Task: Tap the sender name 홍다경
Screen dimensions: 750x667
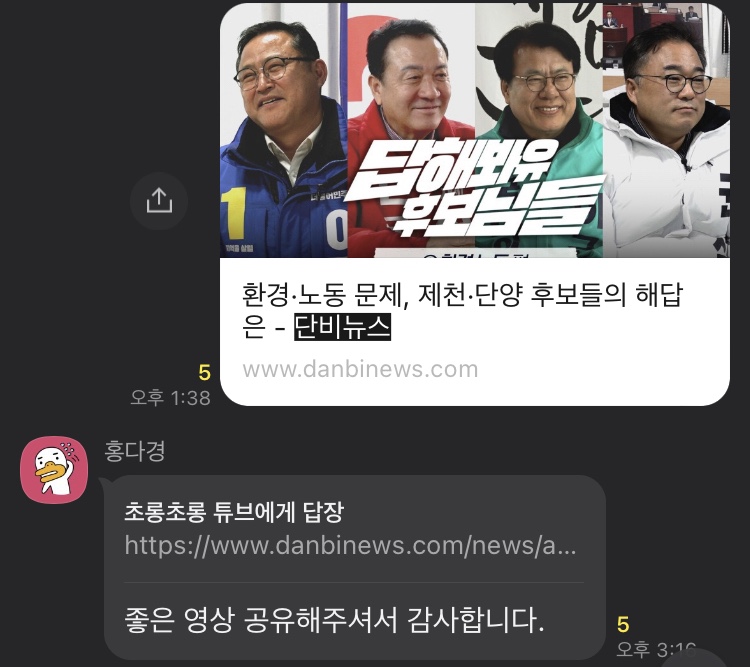Action: (x=135, y=451)
